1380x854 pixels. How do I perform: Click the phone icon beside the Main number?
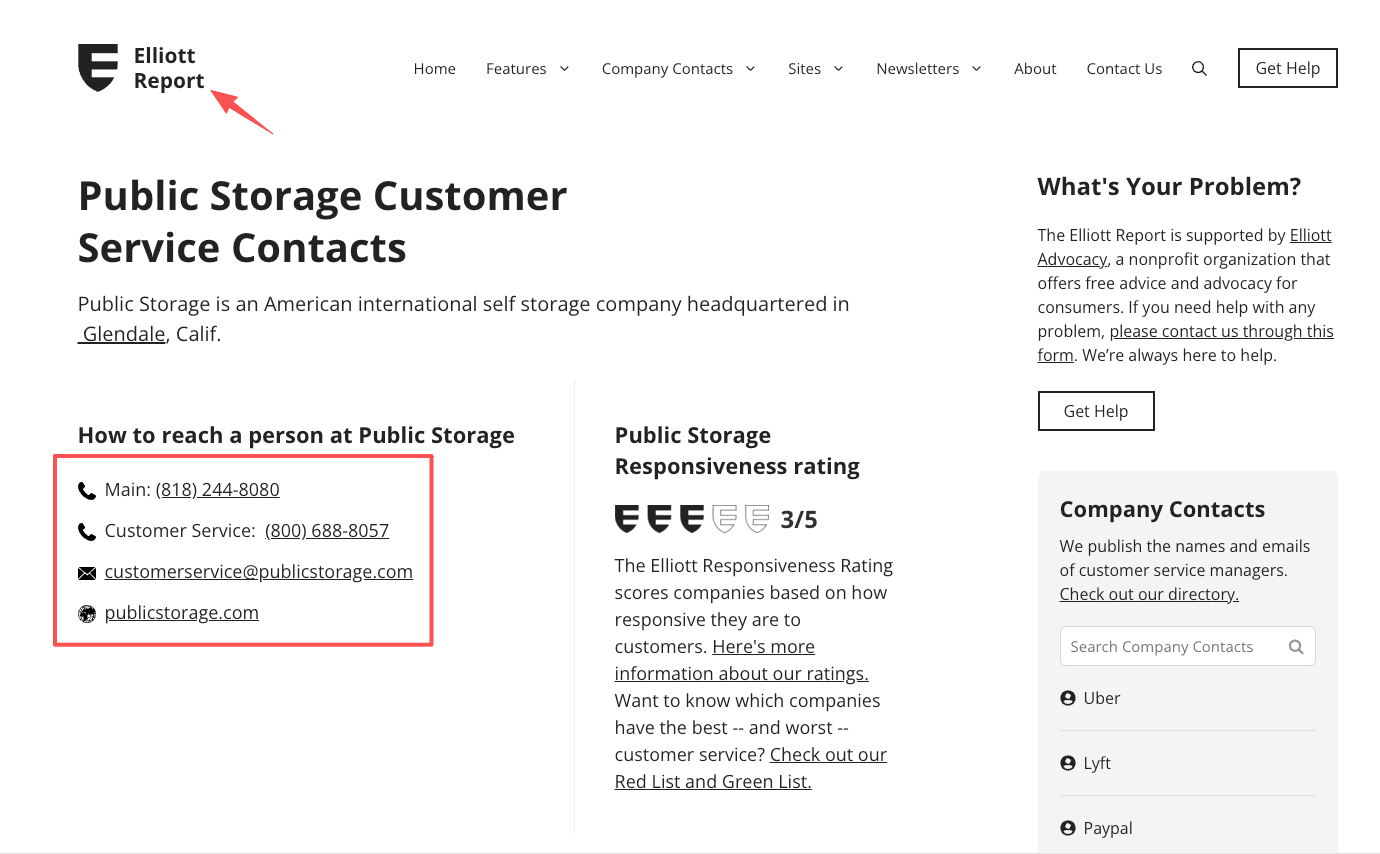tap(86, 490)
